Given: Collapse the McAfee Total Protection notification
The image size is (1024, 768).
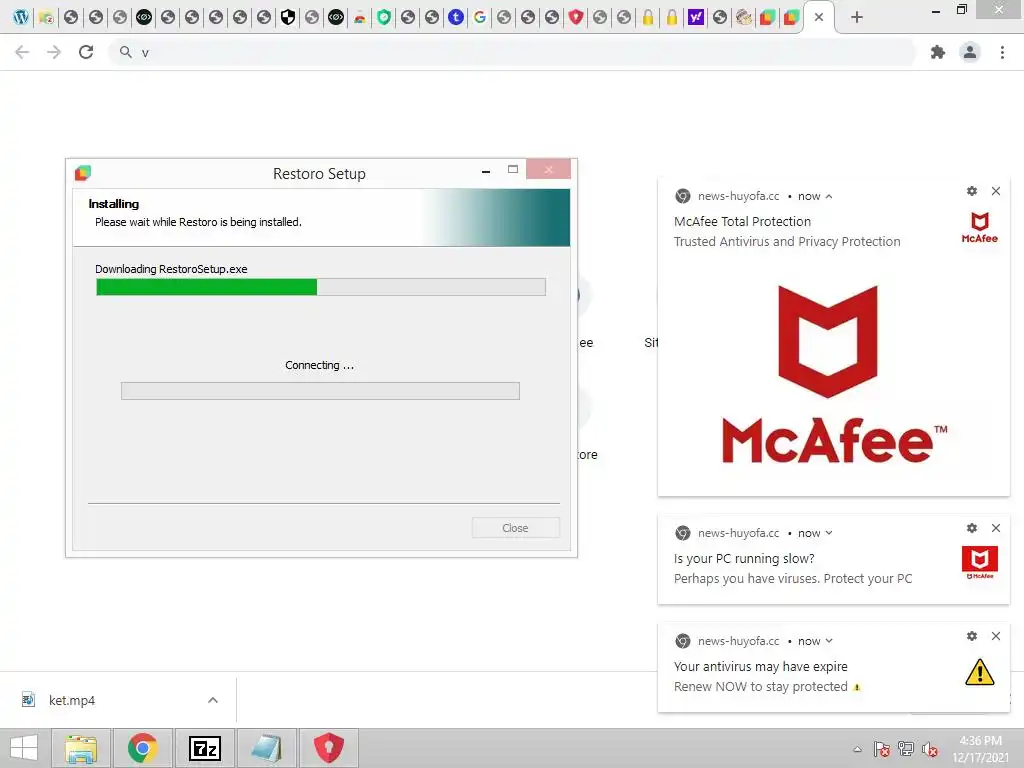Looking at the screenshot, I should coord(829,196).
